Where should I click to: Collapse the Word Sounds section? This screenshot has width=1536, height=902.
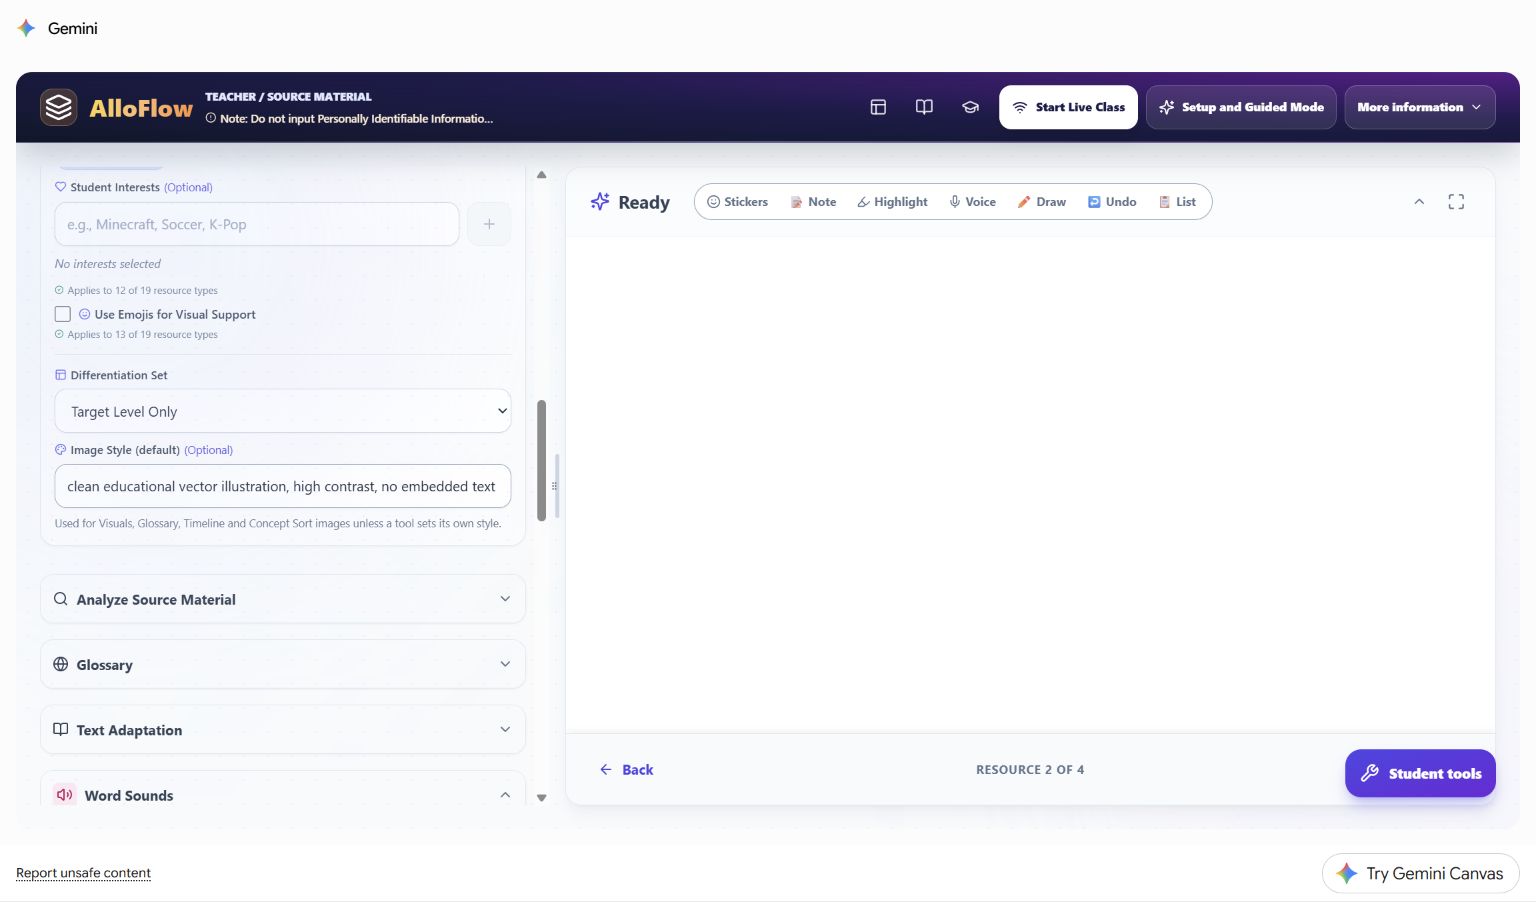click(x=283, y=792)
